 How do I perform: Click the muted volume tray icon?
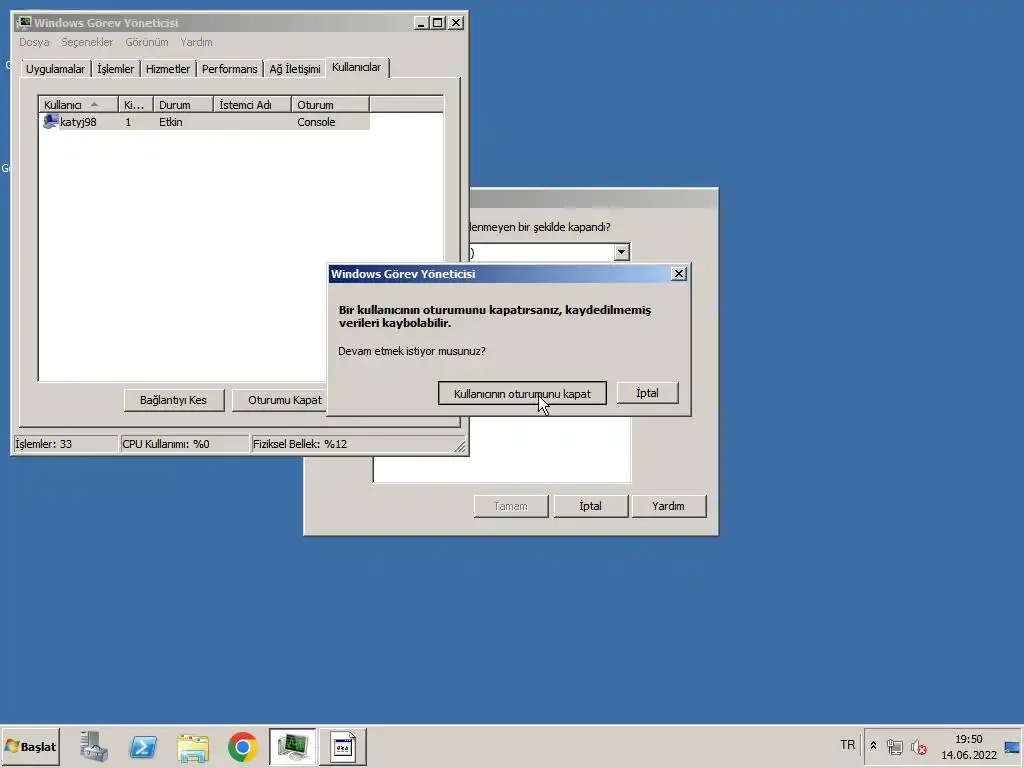(x=918, y=746)
